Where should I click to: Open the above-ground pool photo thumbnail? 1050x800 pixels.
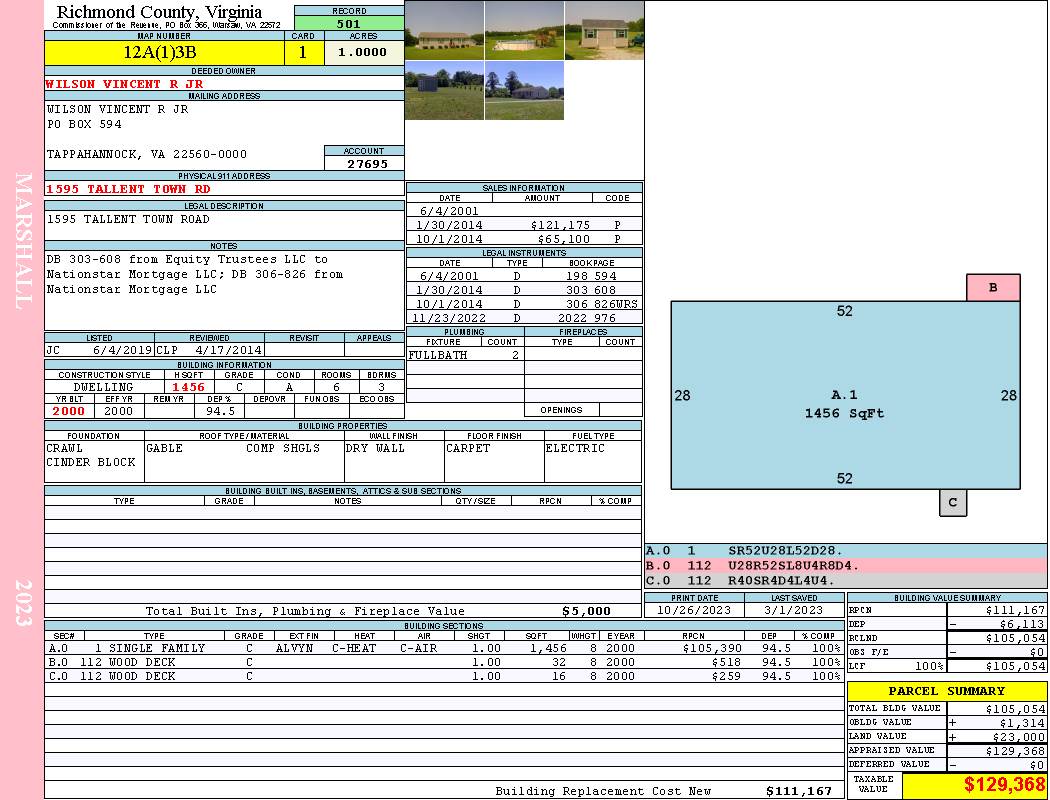point(524,30)
